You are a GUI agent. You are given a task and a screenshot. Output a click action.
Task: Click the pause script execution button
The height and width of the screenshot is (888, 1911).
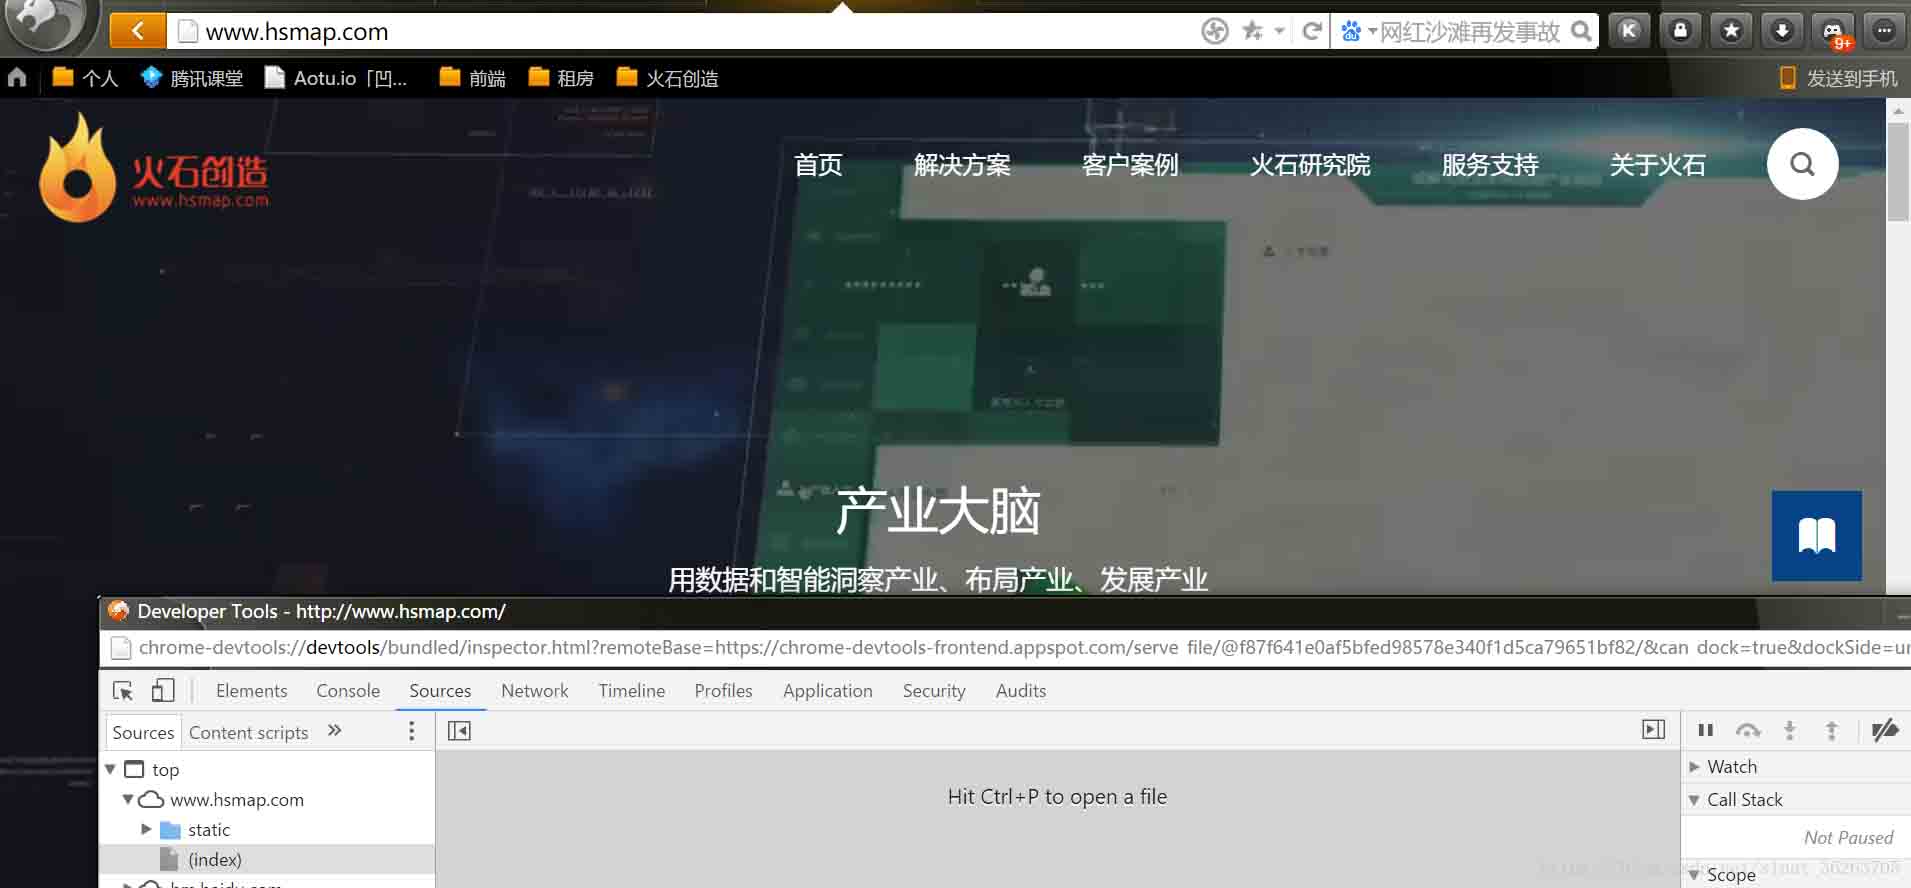[1706, 731]
